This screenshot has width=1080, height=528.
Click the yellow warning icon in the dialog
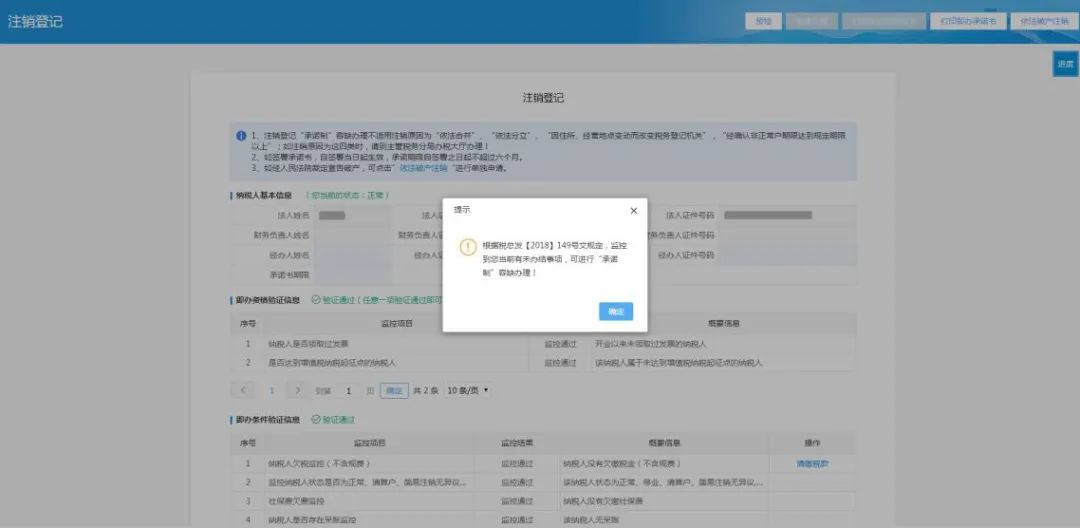[x=468, y=247]
